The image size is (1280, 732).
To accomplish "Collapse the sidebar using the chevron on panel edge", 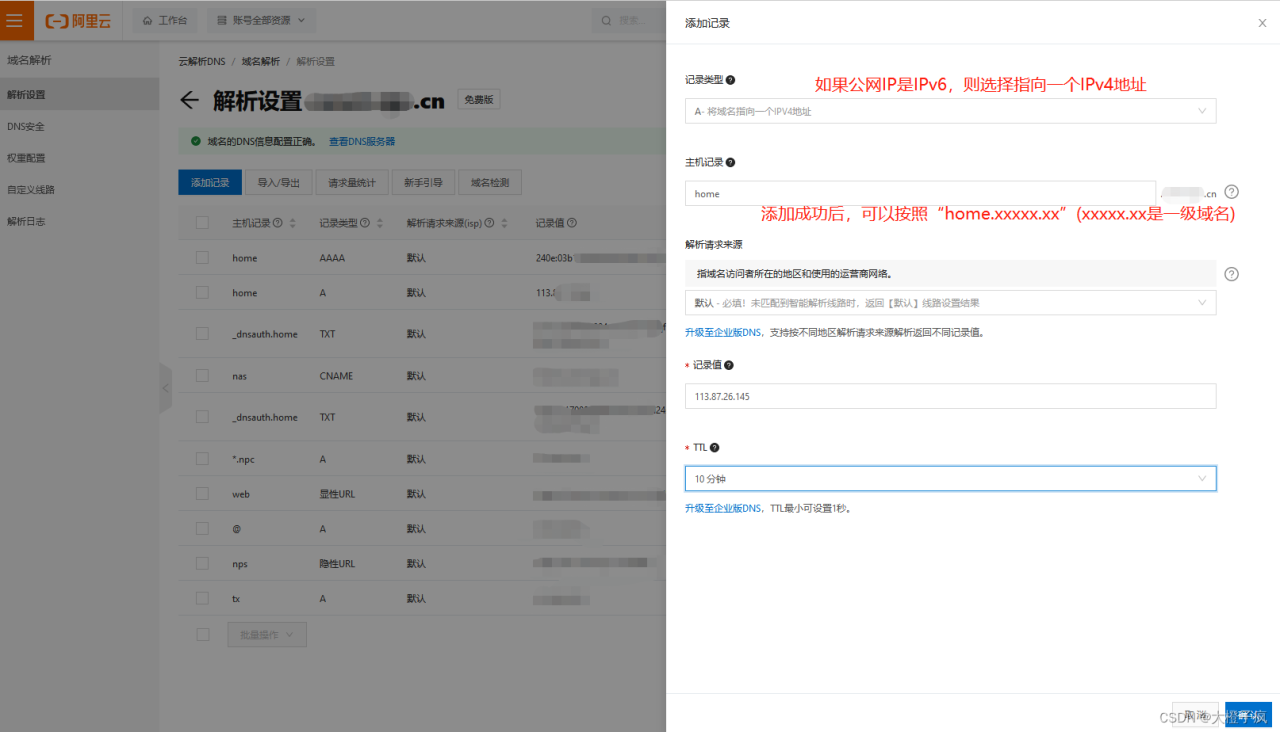I will click(x=165, y=388).
